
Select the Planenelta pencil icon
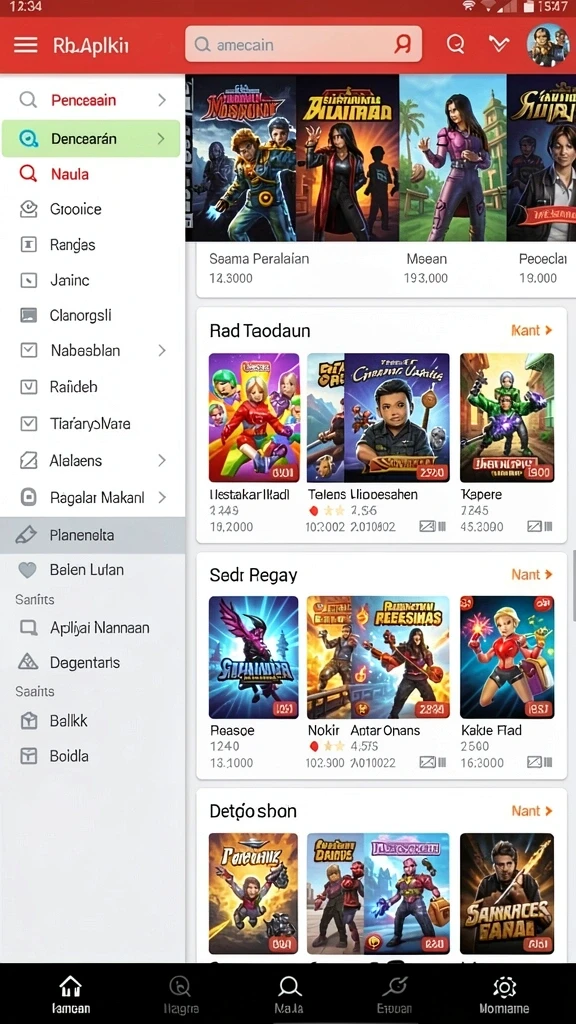click(26, 535)
